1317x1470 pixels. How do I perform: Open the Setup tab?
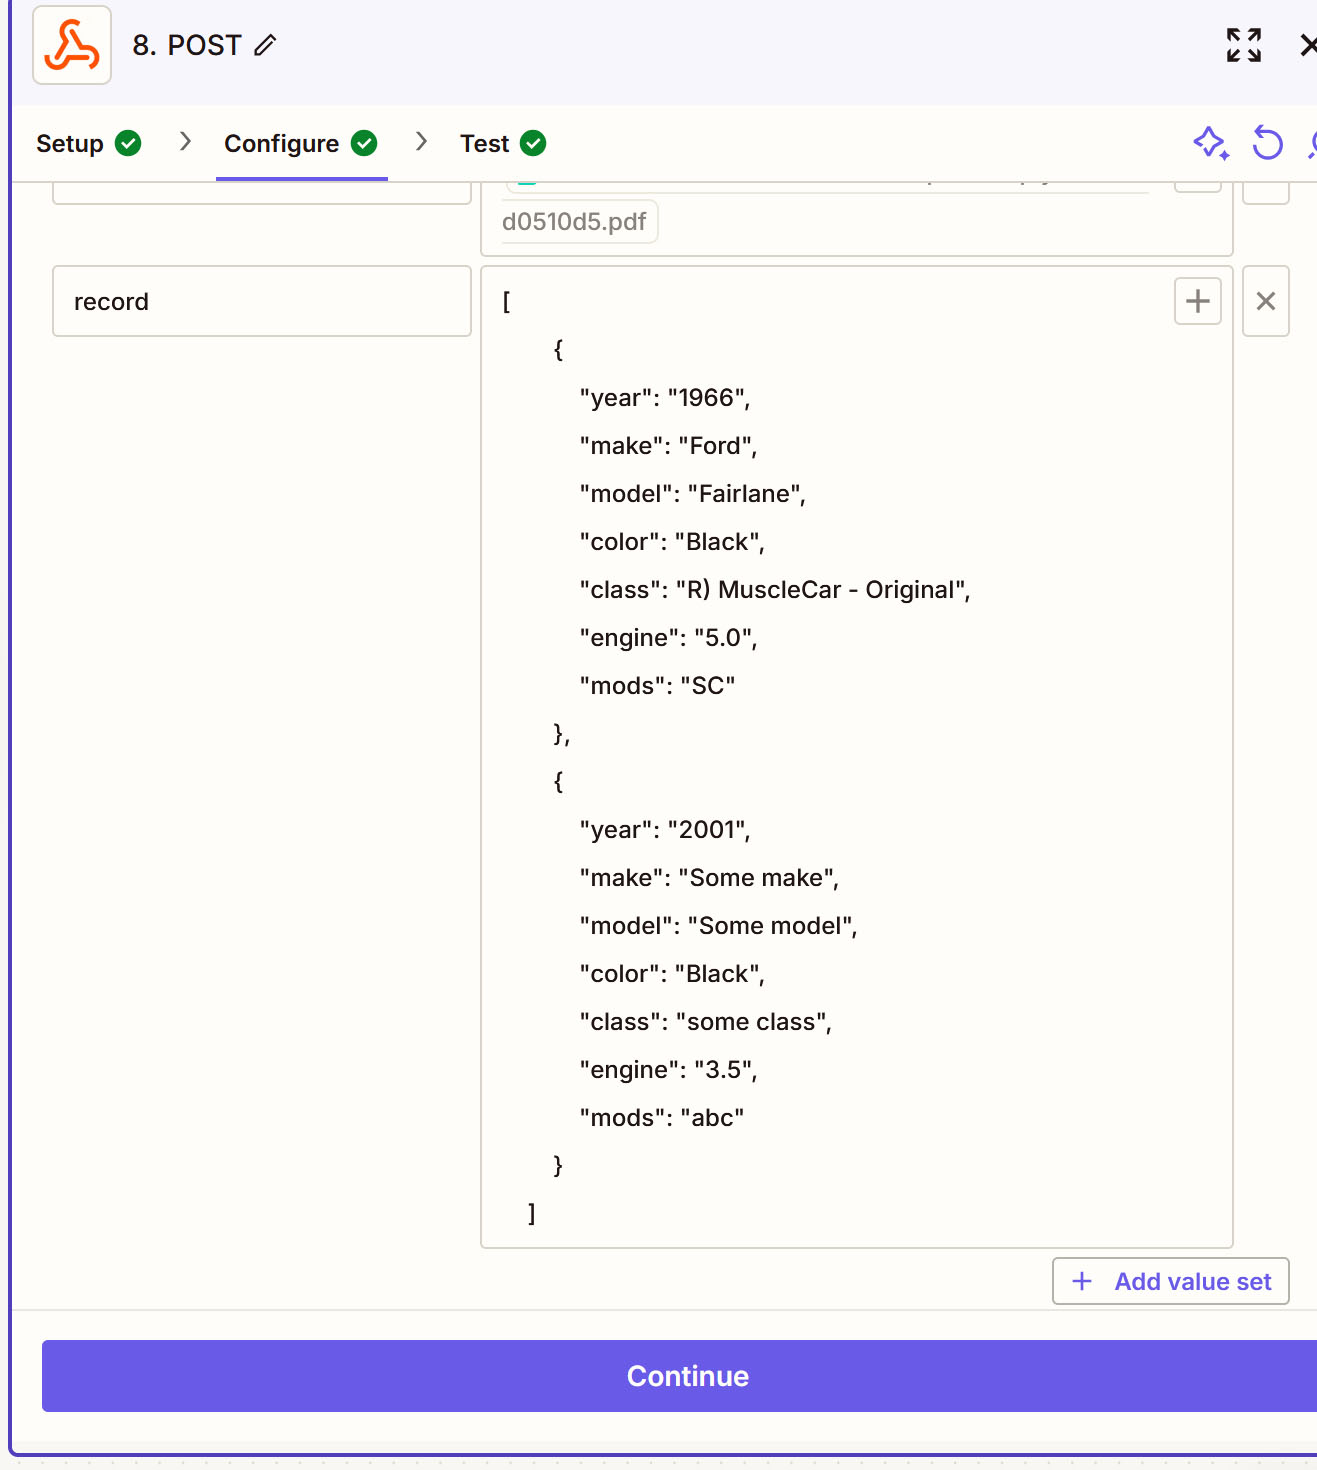[x=88, y=143]
